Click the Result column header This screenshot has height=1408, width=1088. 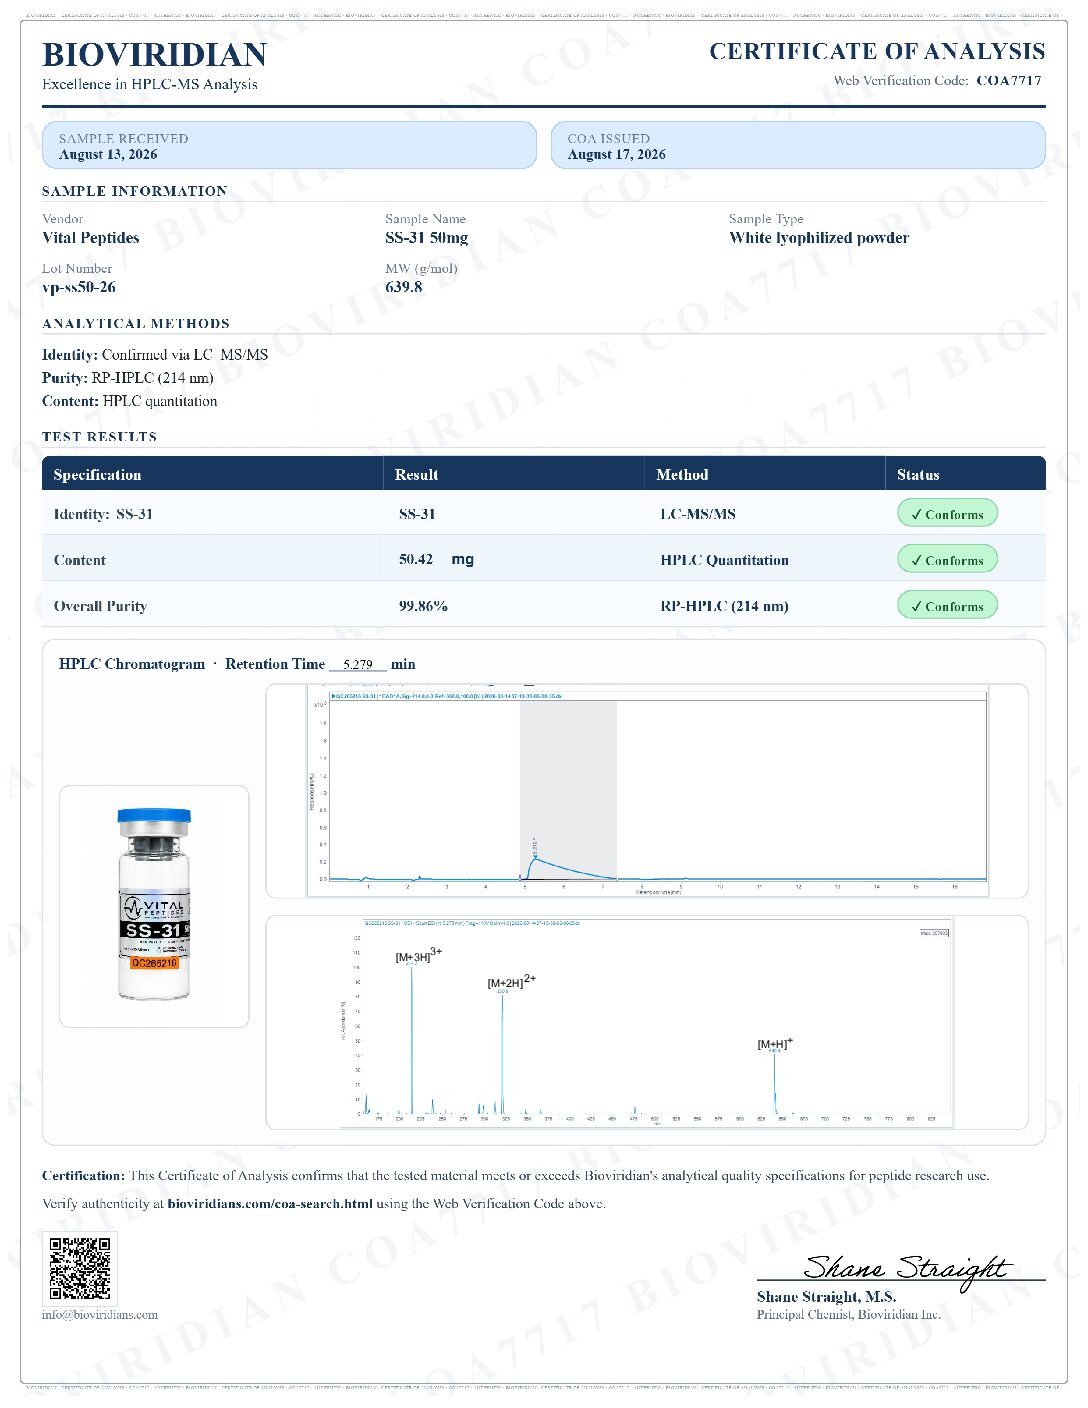(416, 475)
